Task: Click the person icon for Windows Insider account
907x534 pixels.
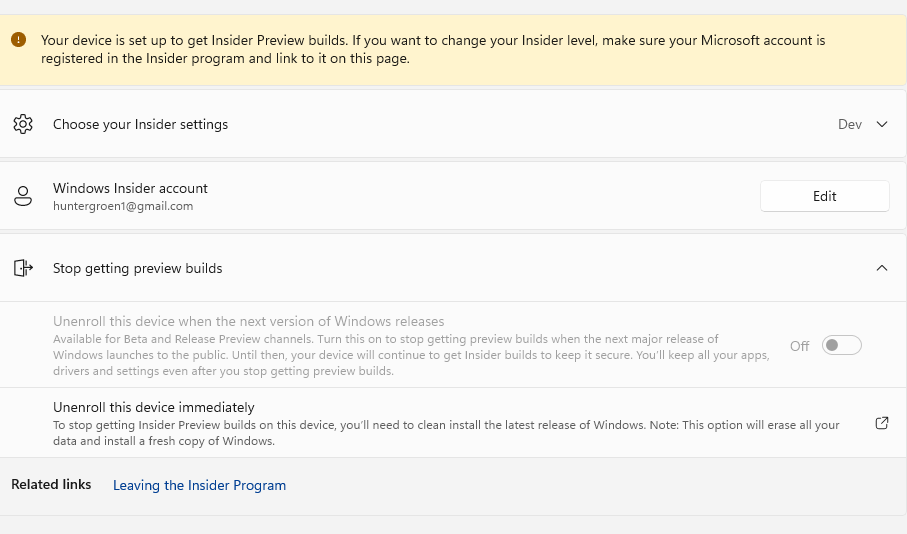Action: click(x=23, y=197)
